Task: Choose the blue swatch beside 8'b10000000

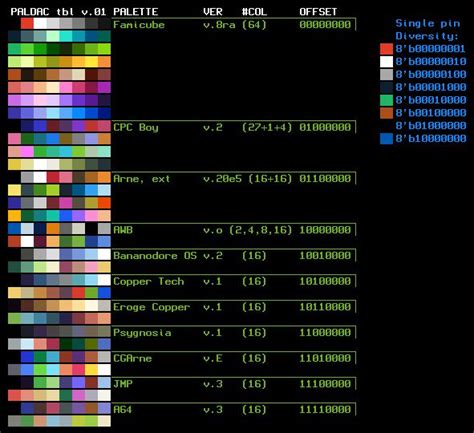Action: point(386,139)
